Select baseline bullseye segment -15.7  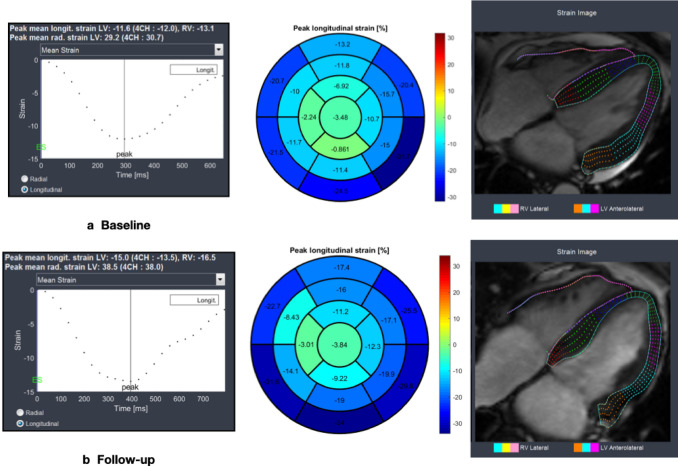point(386,94)
